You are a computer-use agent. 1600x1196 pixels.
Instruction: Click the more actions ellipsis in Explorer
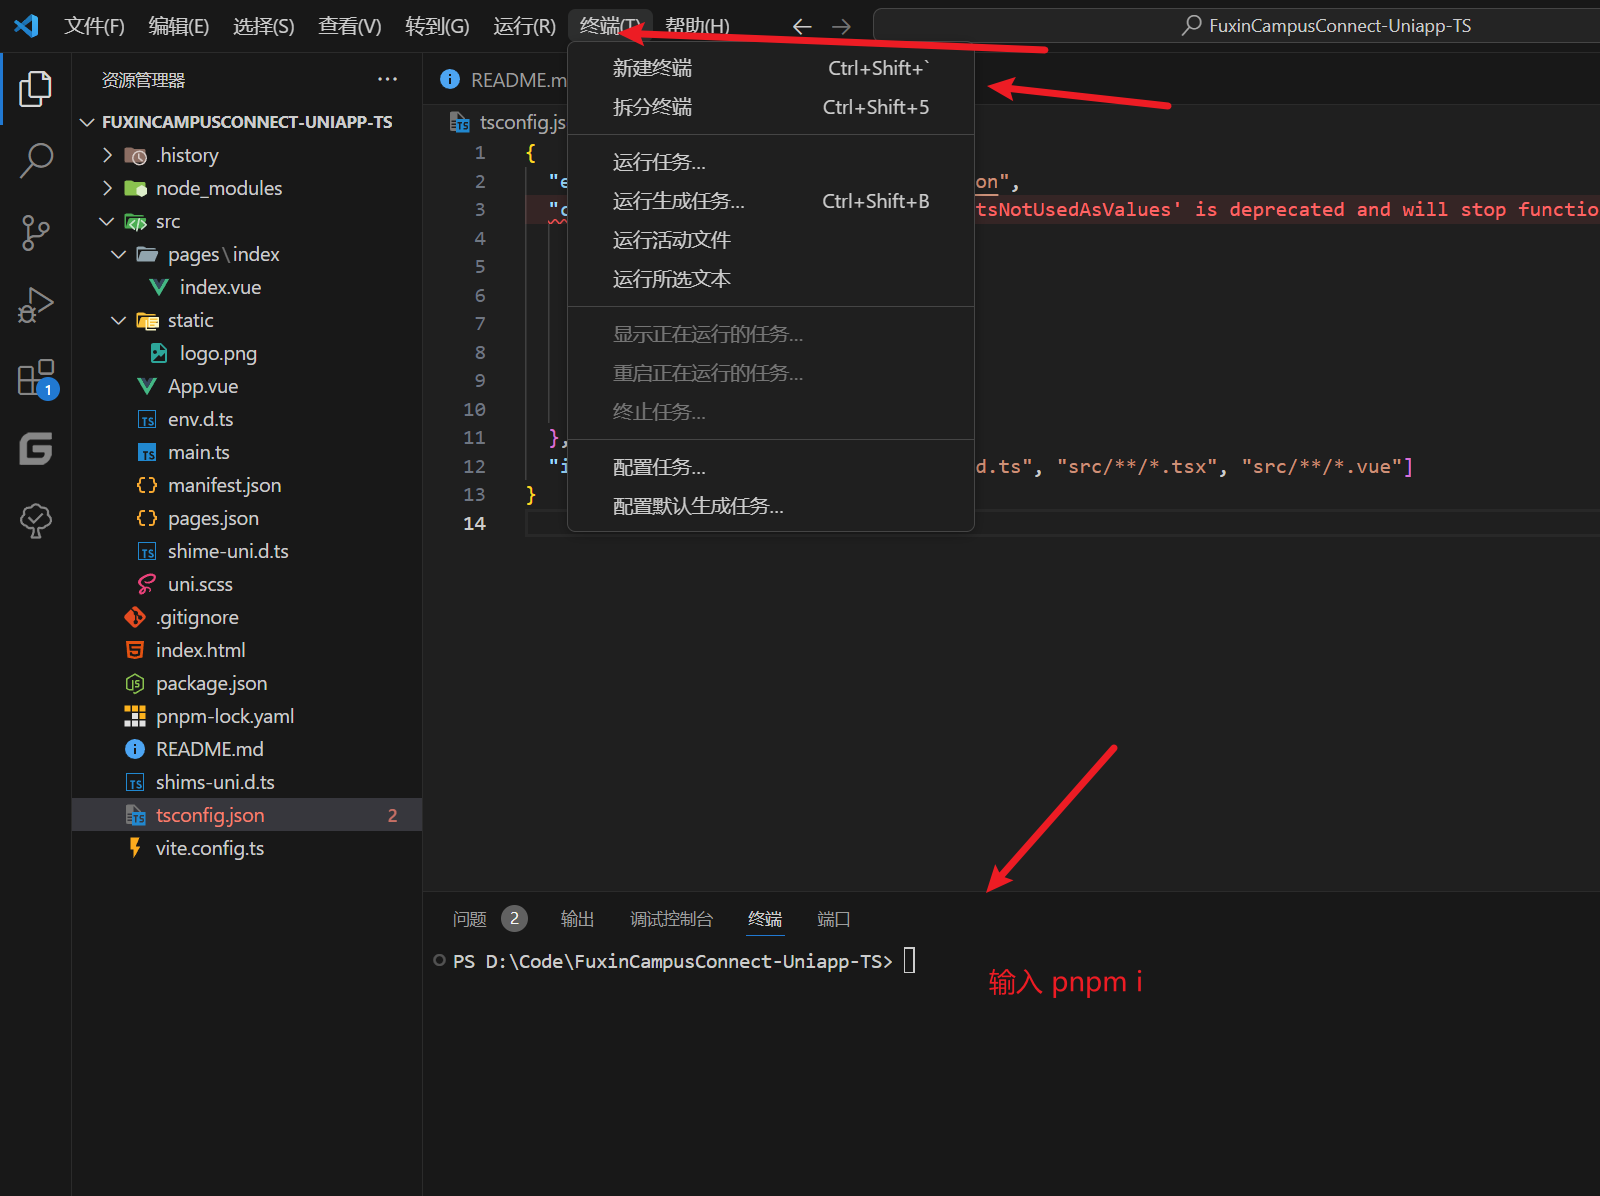[387, 80]
